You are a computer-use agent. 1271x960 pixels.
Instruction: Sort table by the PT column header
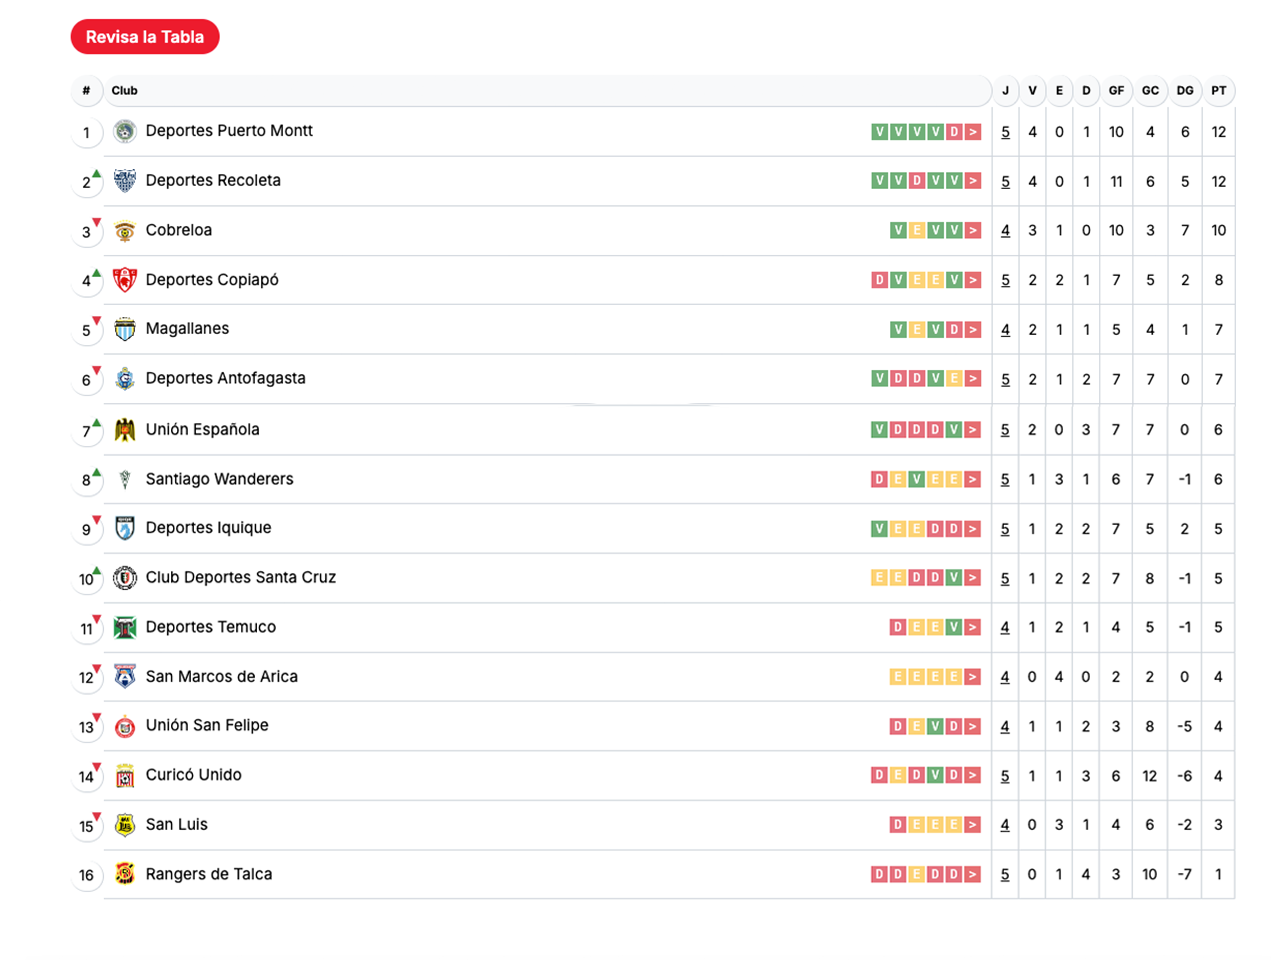tap(1218, 91)
